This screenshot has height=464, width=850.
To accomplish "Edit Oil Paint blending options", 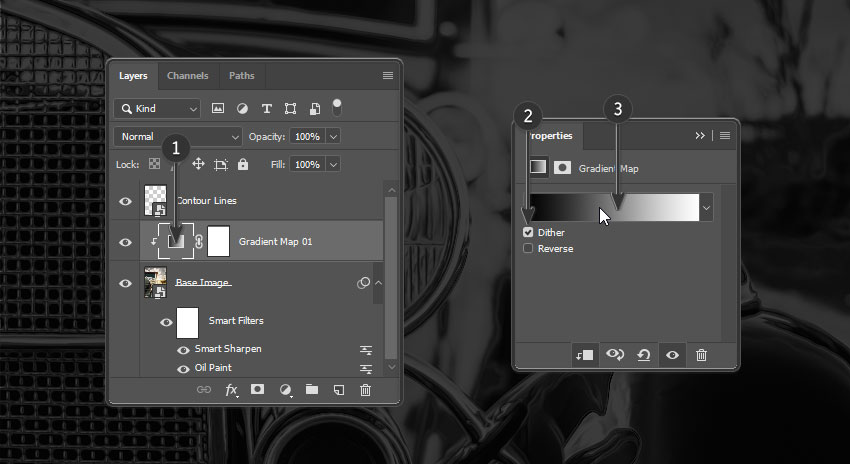I will click(366, 369).
